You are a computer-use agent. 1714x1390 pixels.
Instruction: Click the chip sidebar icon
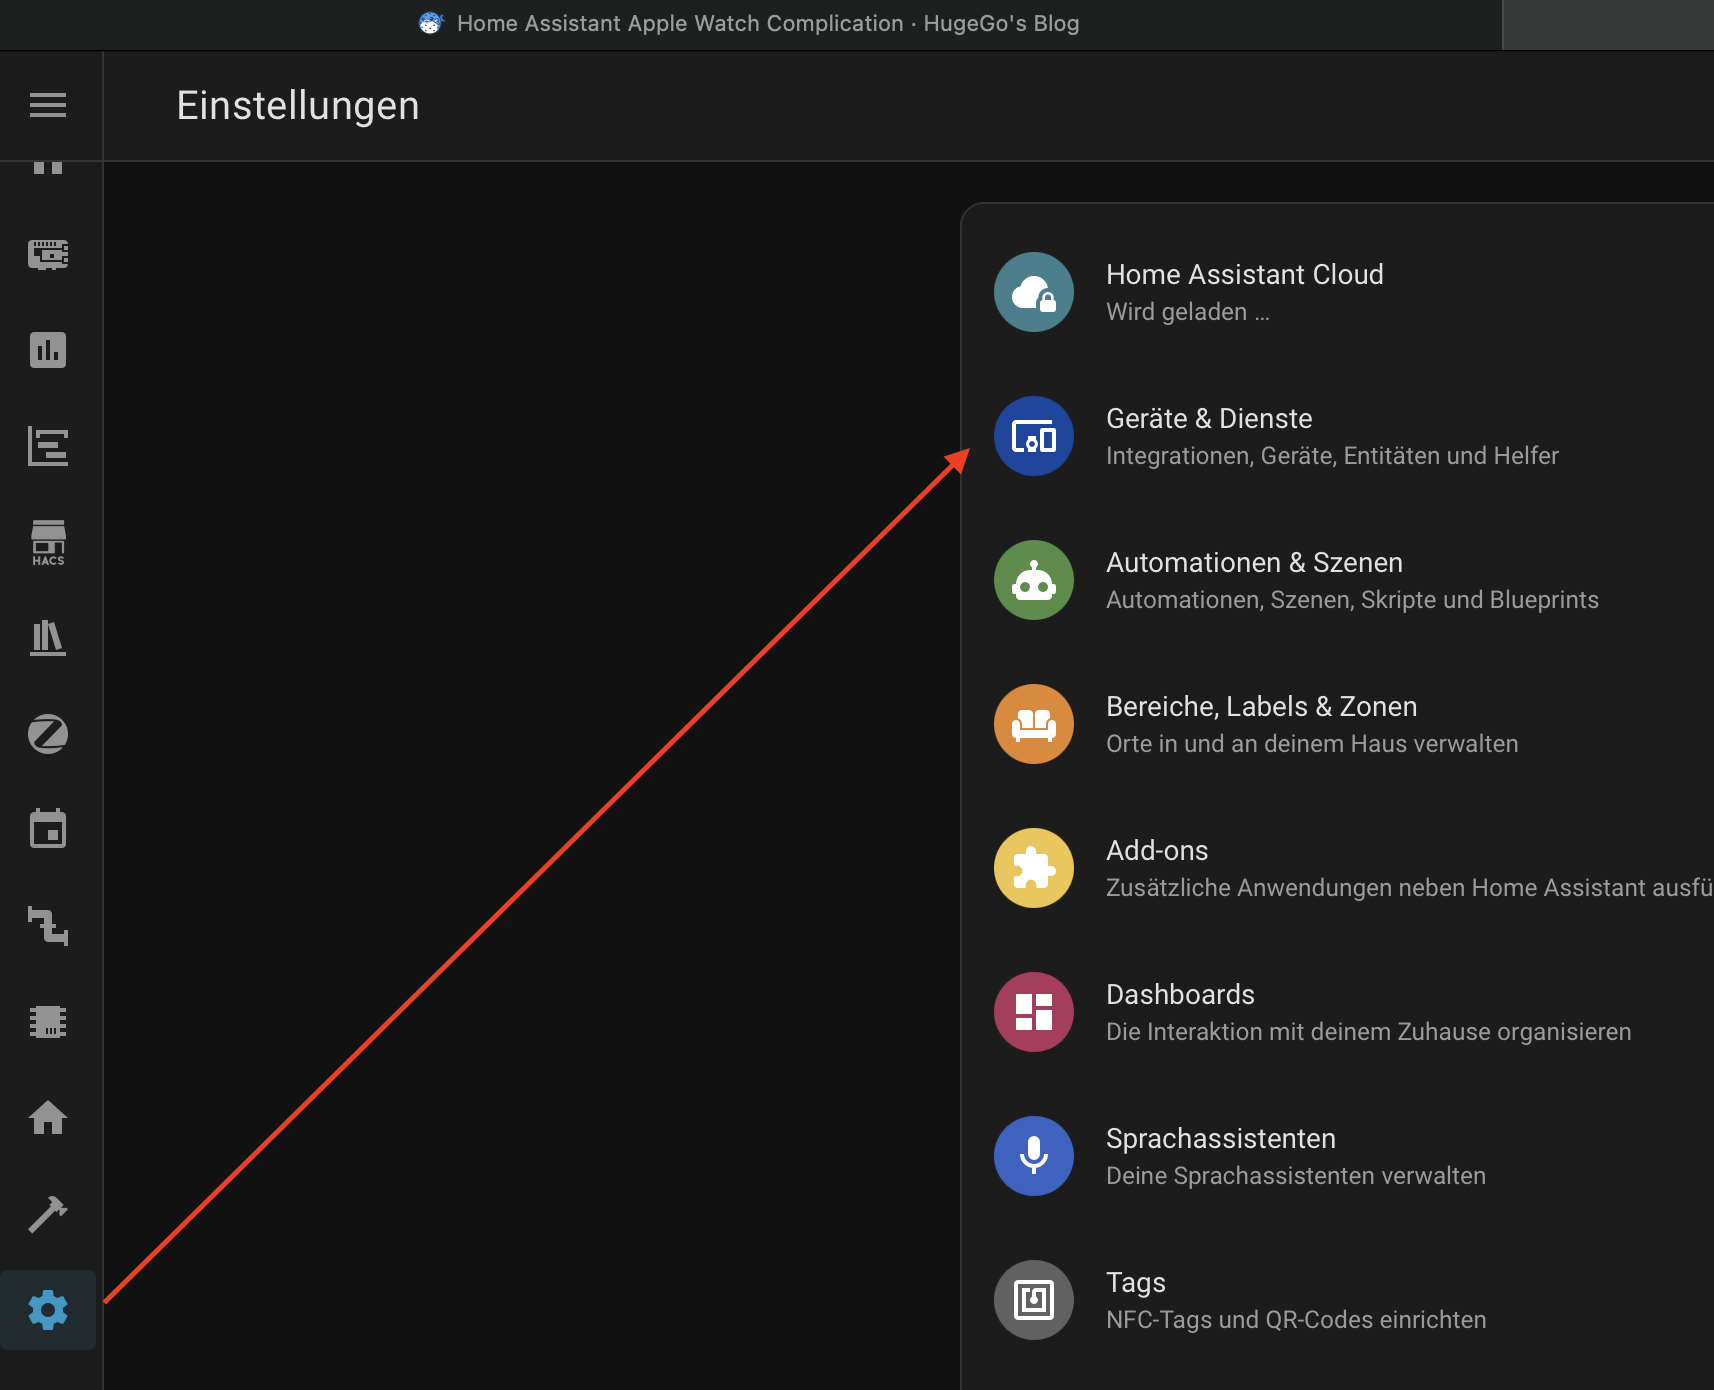click(48, 1022)
